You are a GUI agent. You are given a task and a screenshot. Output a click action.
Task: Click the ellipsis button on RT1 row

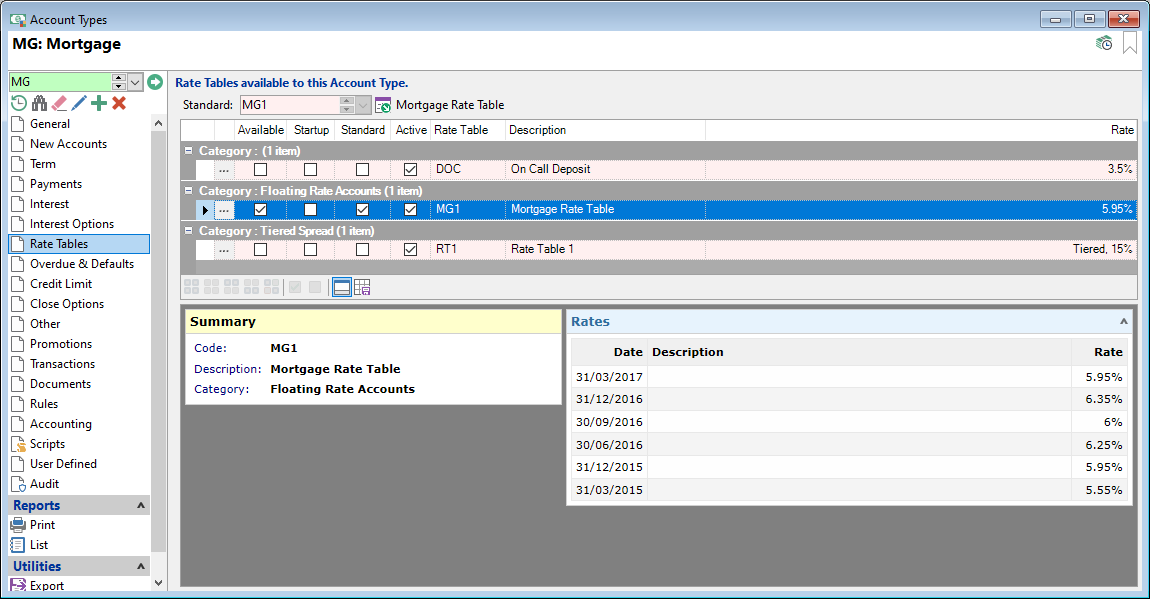[x=224, y=249]
